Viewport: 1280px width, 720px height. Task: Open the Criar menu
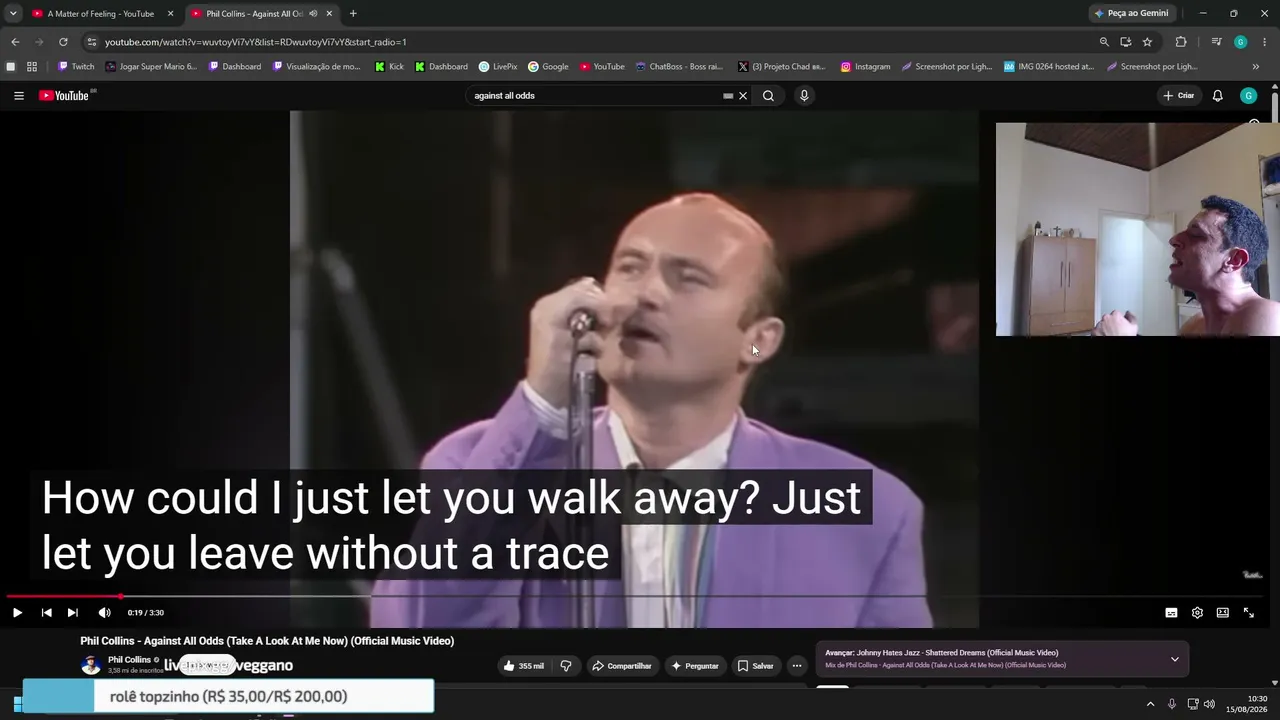(x=1179, y=96)
